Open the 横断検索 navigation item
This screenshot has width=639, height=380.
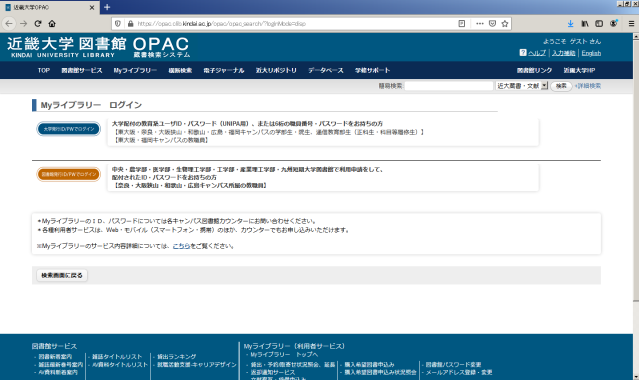pyautogui.click(x=180, y=71)
